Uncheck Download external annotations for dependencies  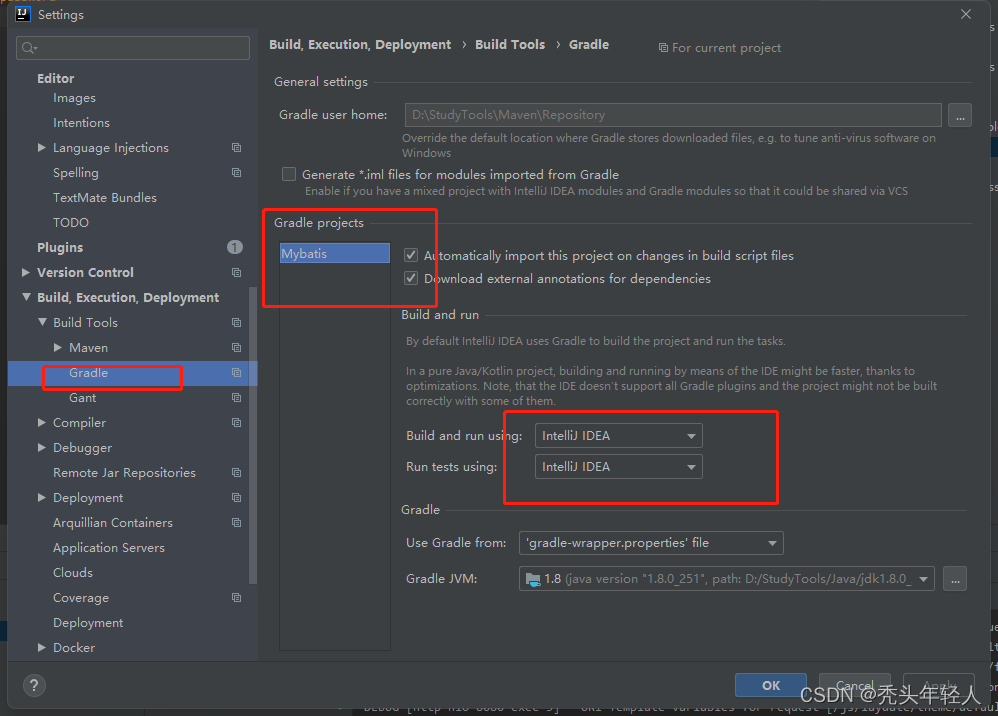[x=411, y=278]
